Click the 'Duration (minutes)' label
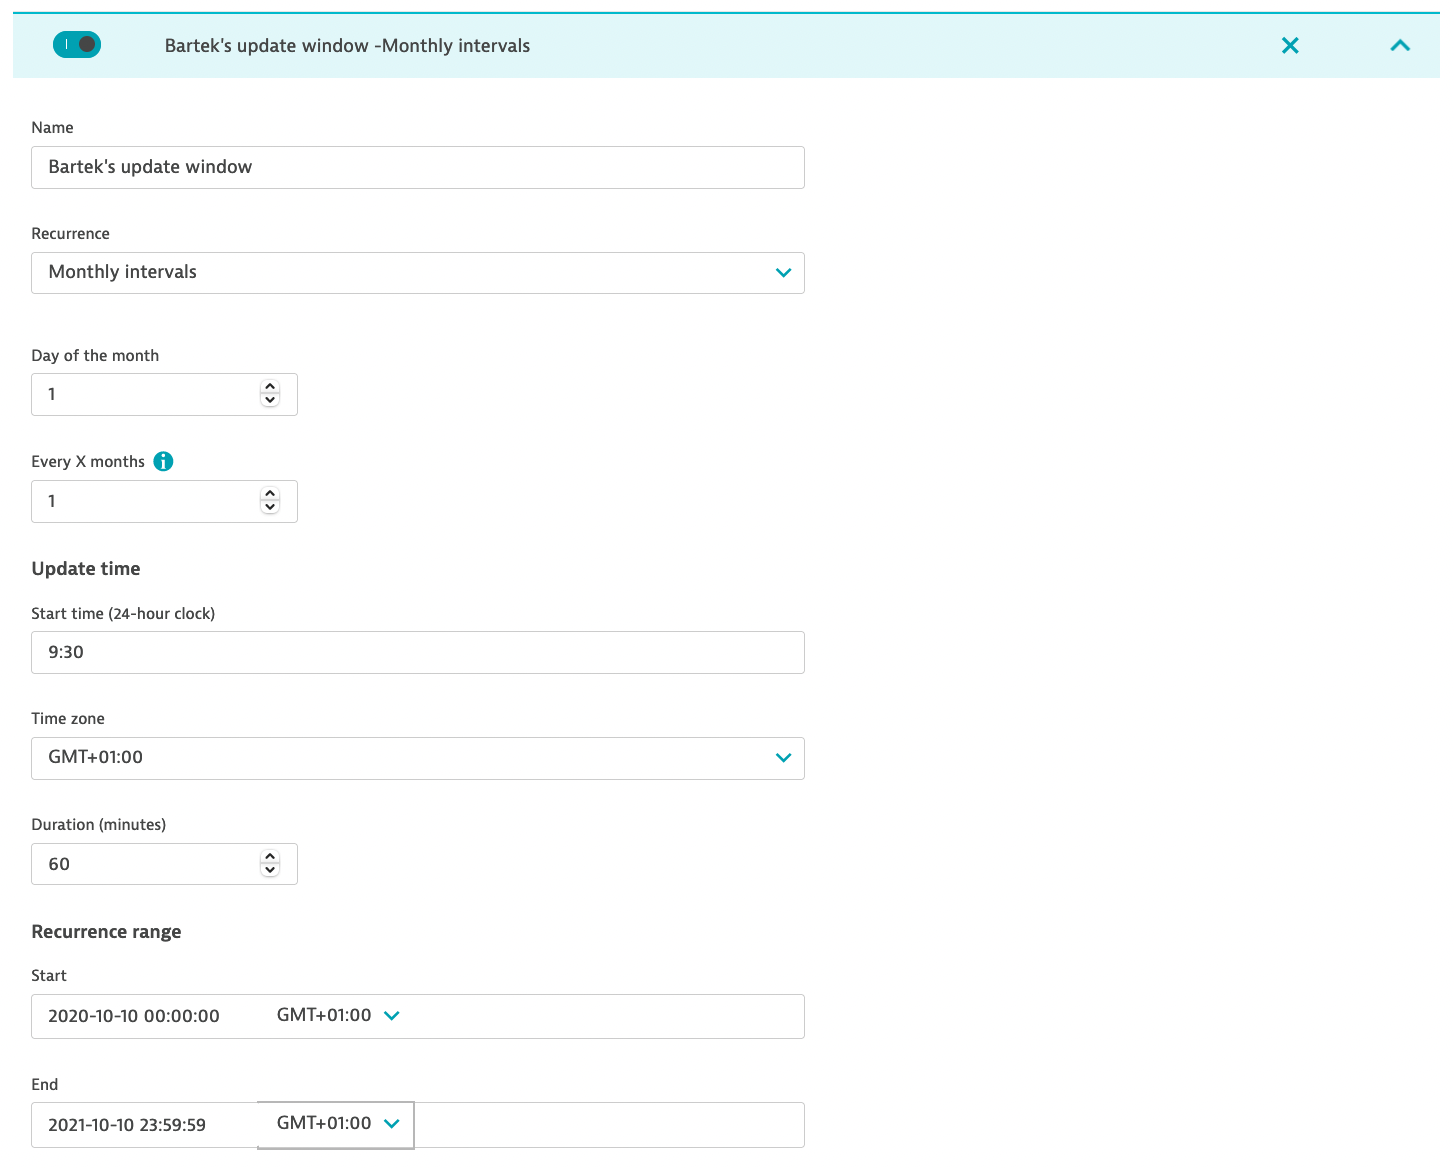 click(99, 825)
